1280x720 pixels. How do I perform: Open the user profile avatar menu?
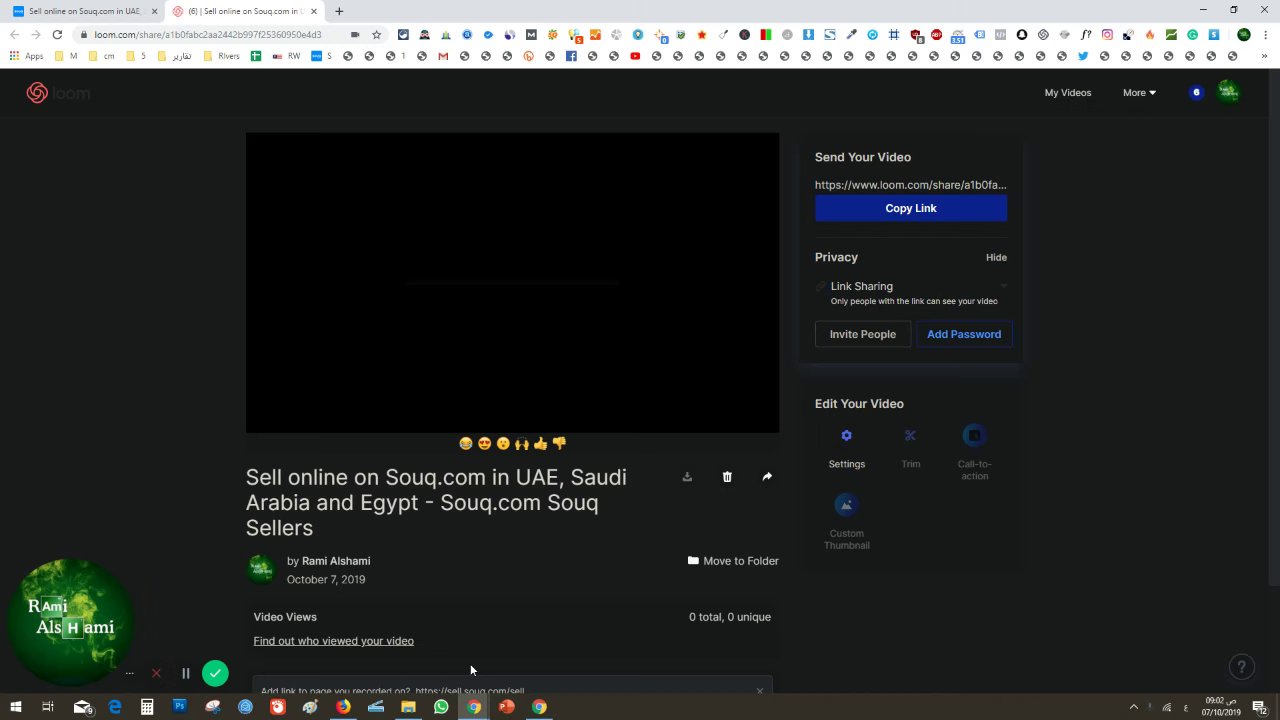point(1228,92)
